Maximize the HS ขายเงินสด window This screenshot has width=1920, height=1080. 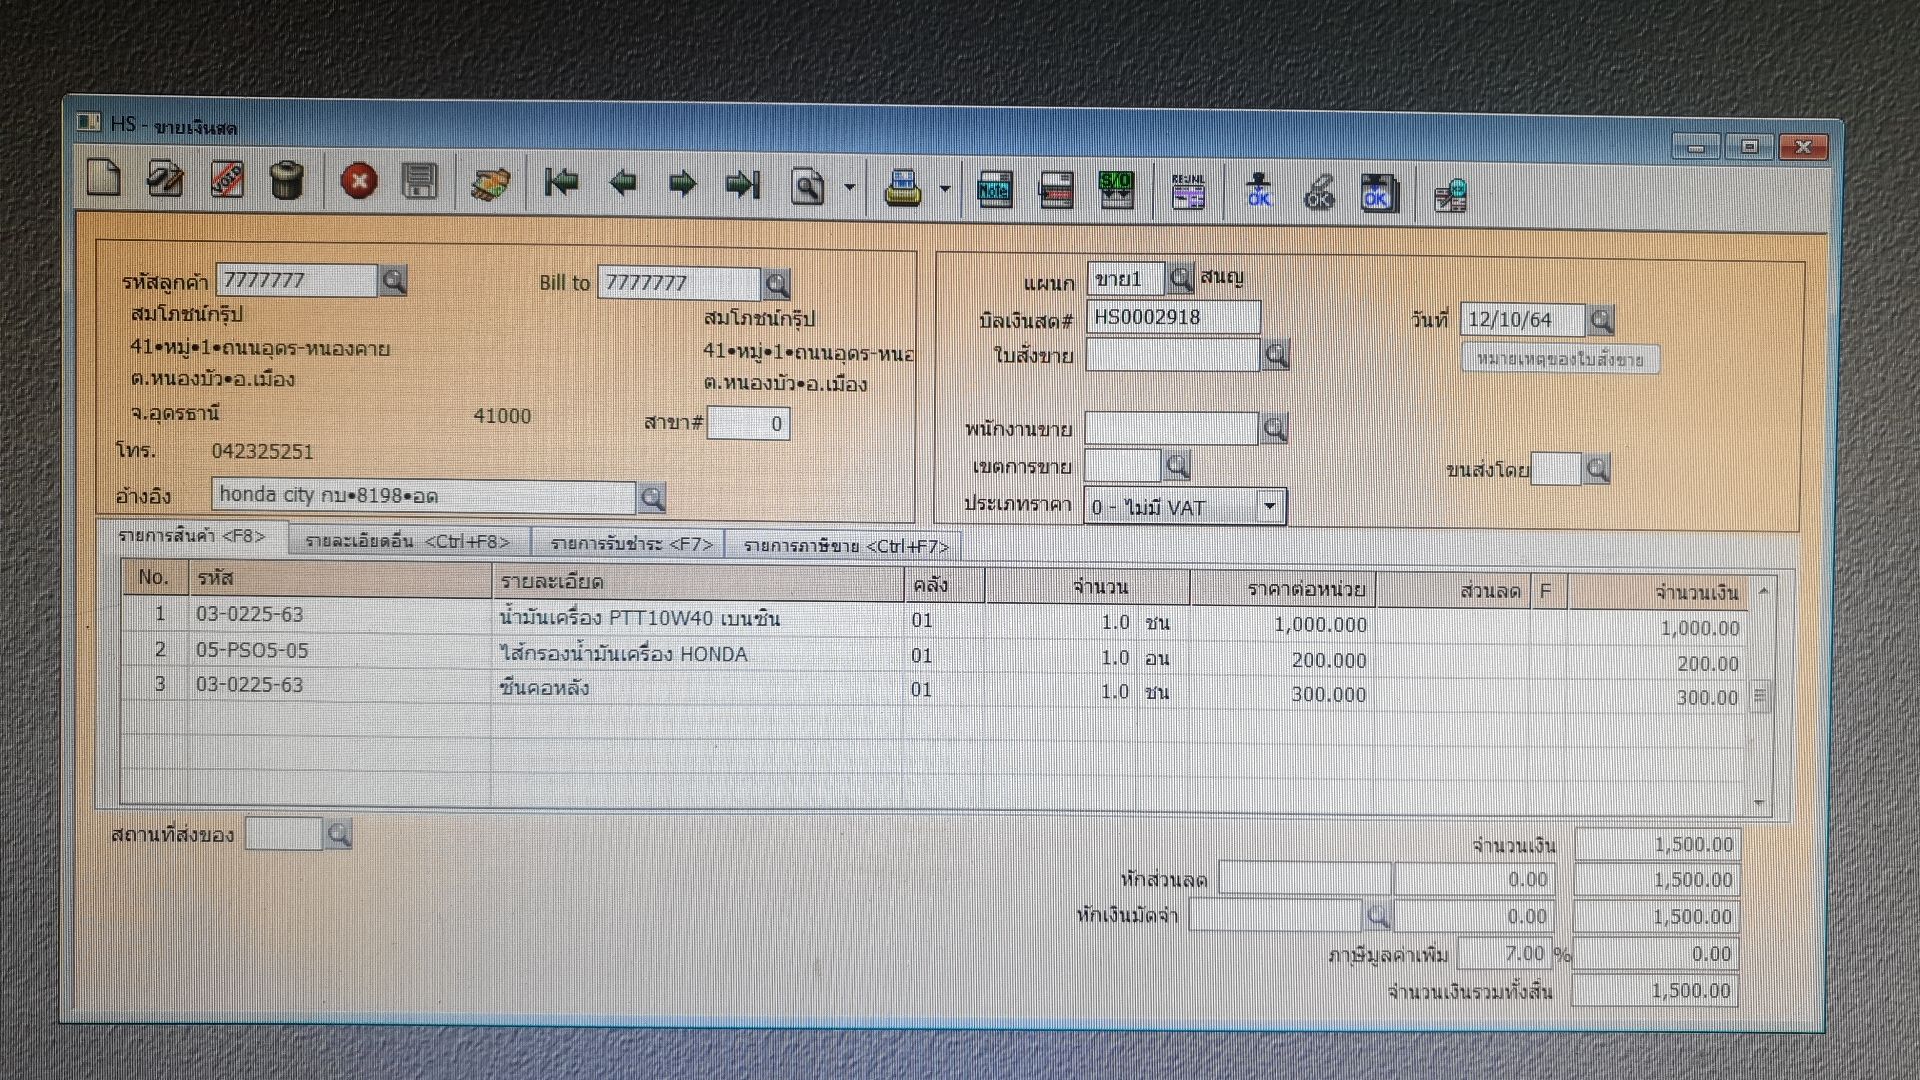(1750, 146)
